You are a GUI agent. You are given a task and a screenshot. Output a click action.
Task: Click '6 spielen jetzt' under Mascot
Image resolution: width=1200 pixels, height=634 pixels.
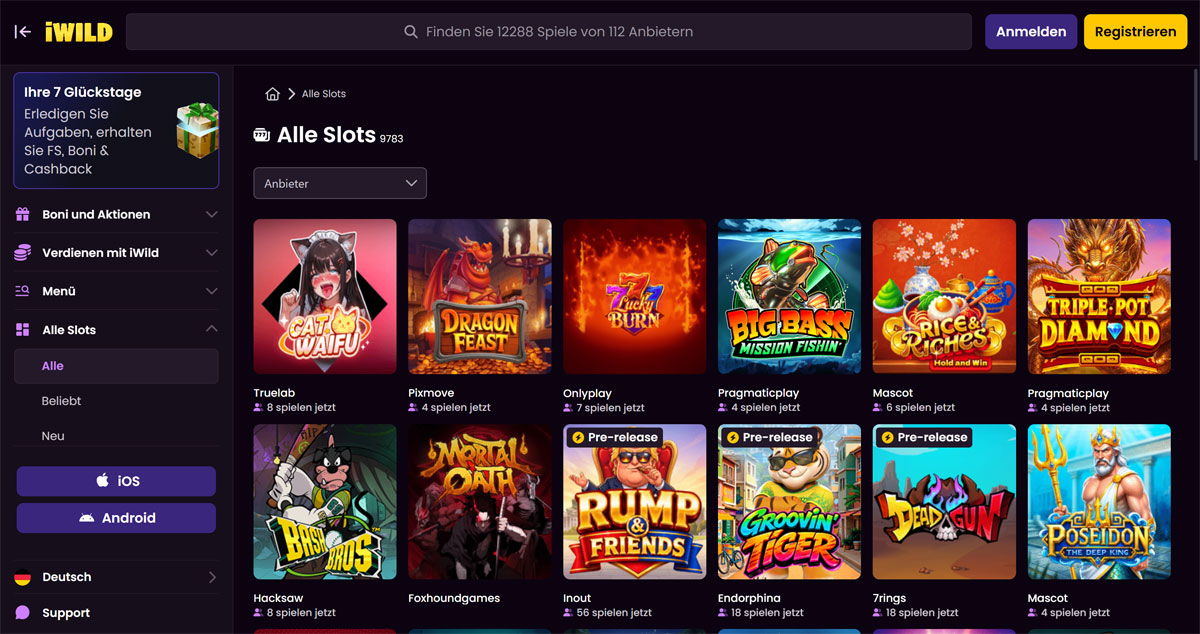(920, 408)
